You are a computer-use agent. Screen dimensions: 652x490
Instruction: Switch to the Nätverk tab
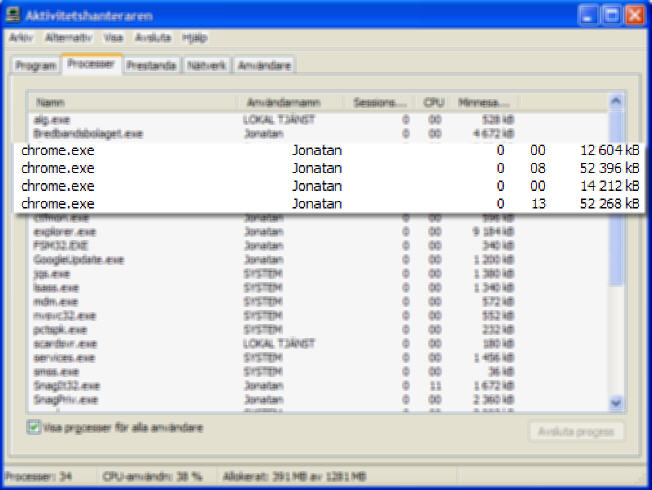(x=205, y=66)
